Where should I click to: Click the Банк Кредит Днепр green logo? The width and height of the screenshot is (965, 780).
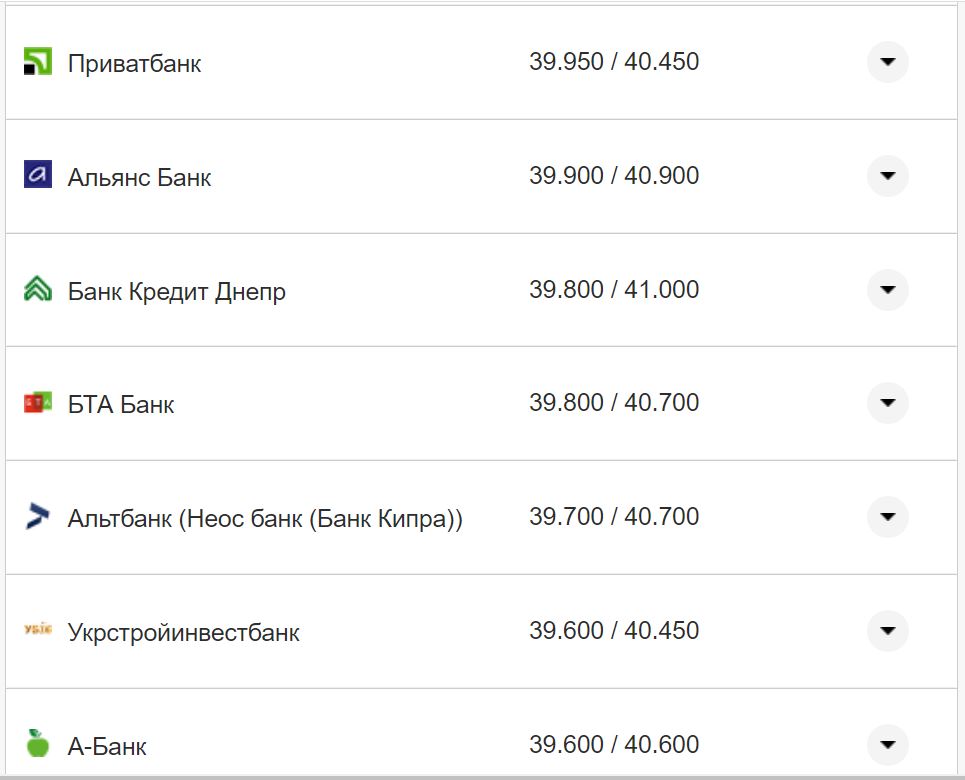(x=37, y=290)
